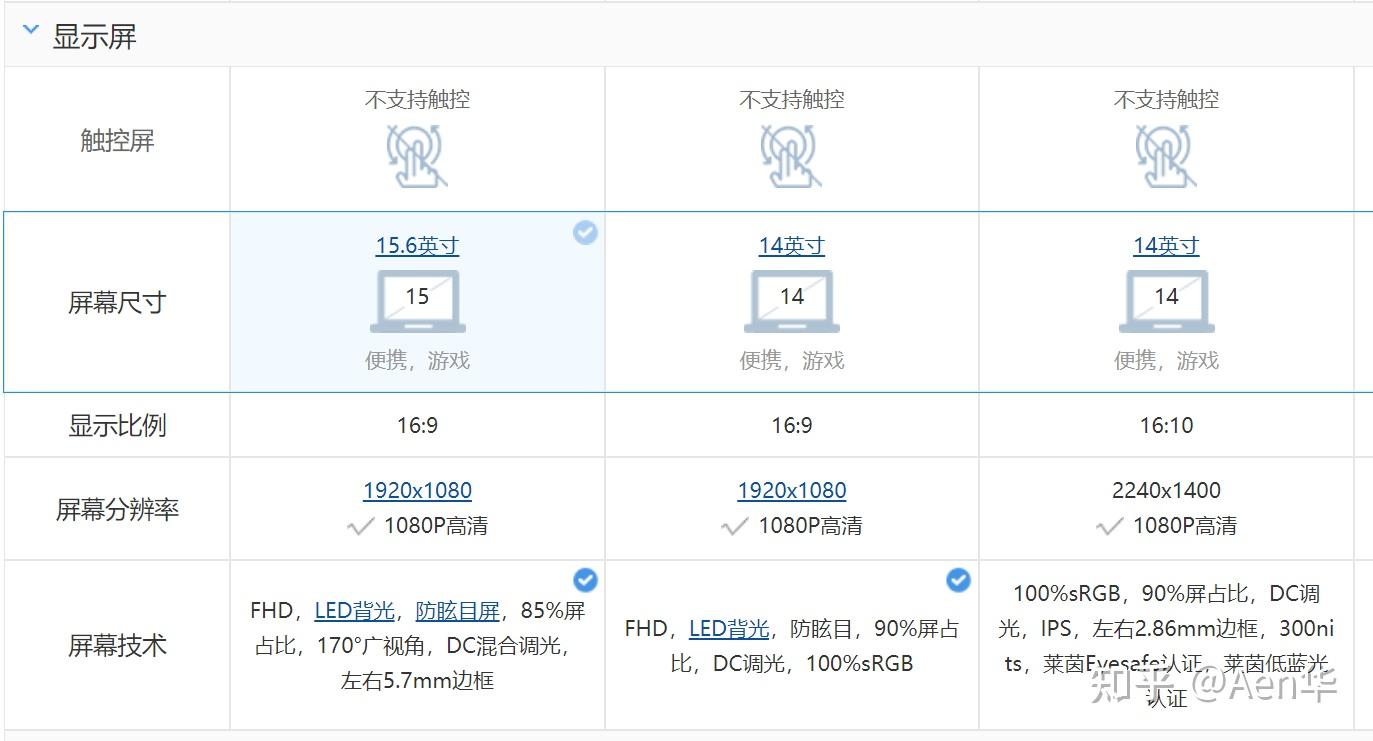Click the no-touch icon in third column
Viewport: 1373px width, 741px height.
point(1166,156)
